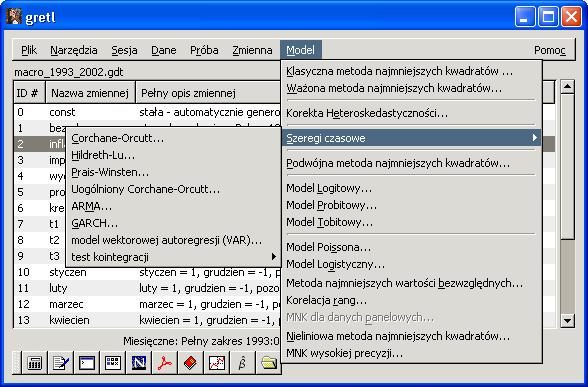Open the Dane menu

pos(164,50)
